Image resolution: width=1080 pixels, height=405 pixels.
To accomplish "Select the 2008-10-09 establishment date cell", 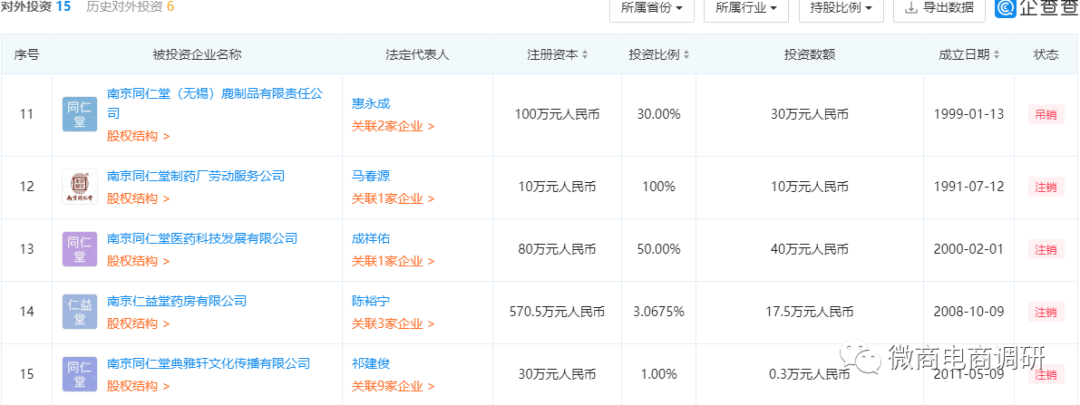I will pos(969,312).
